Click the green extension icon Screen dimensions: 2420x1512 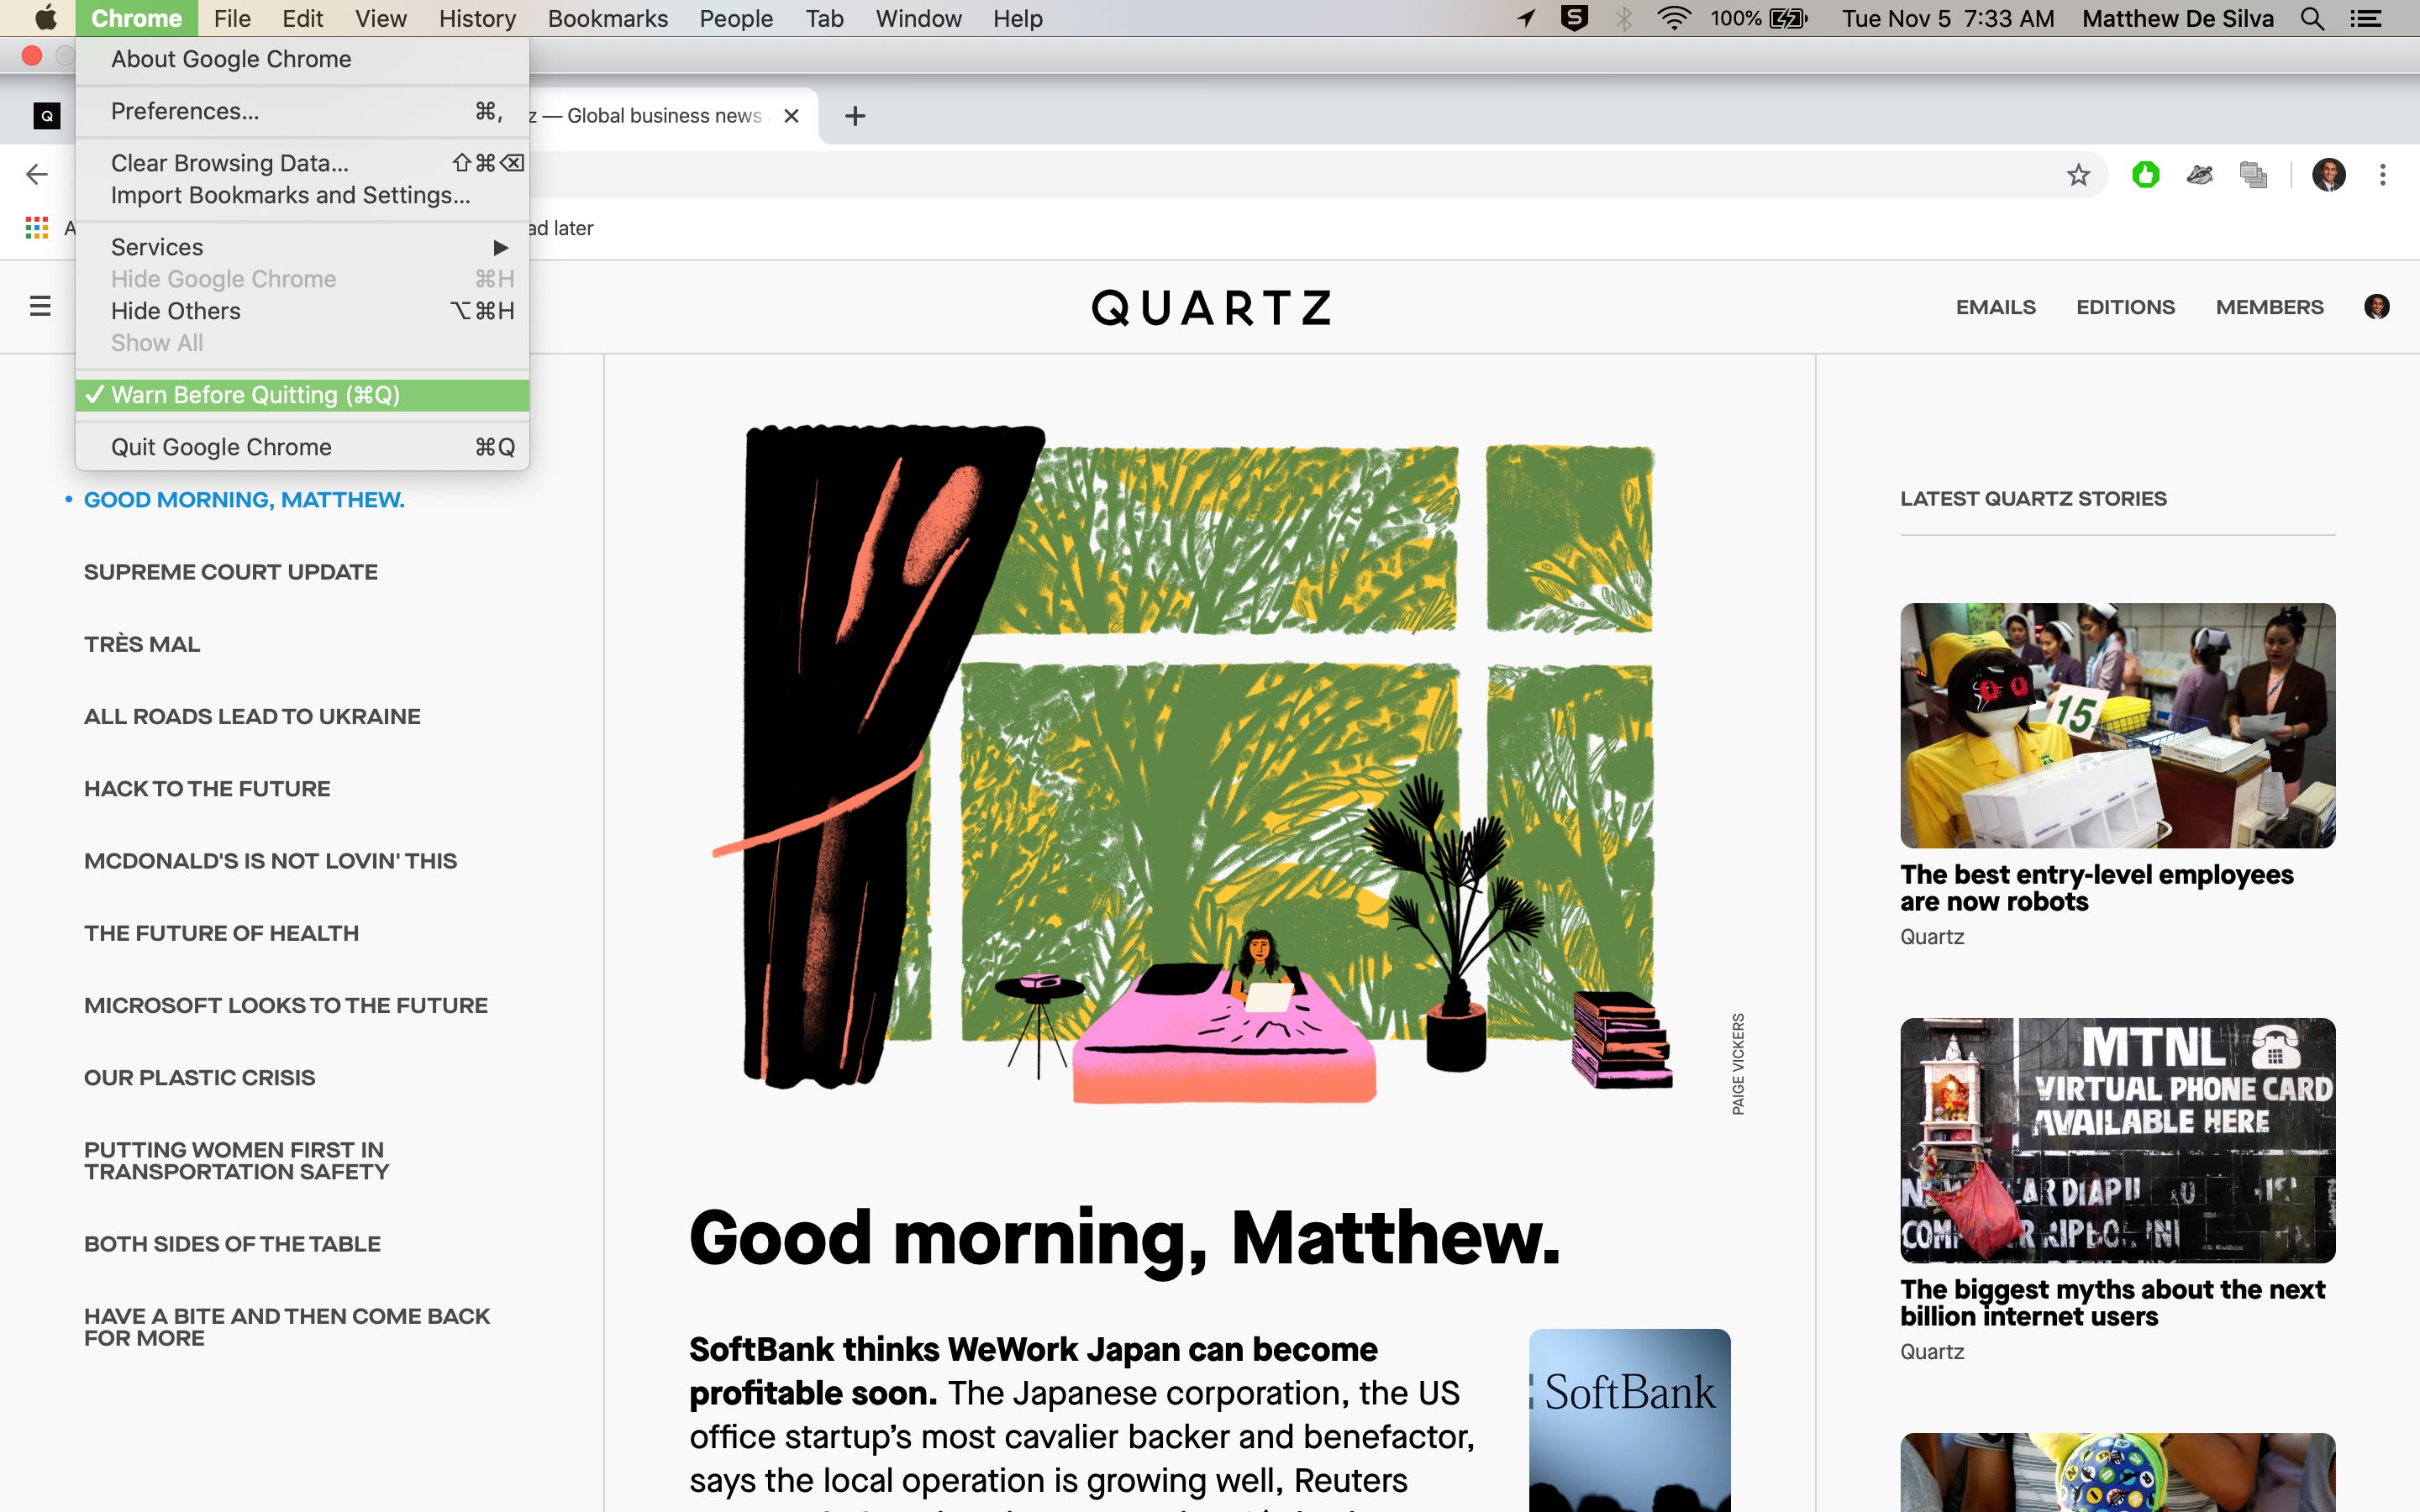2145,175
